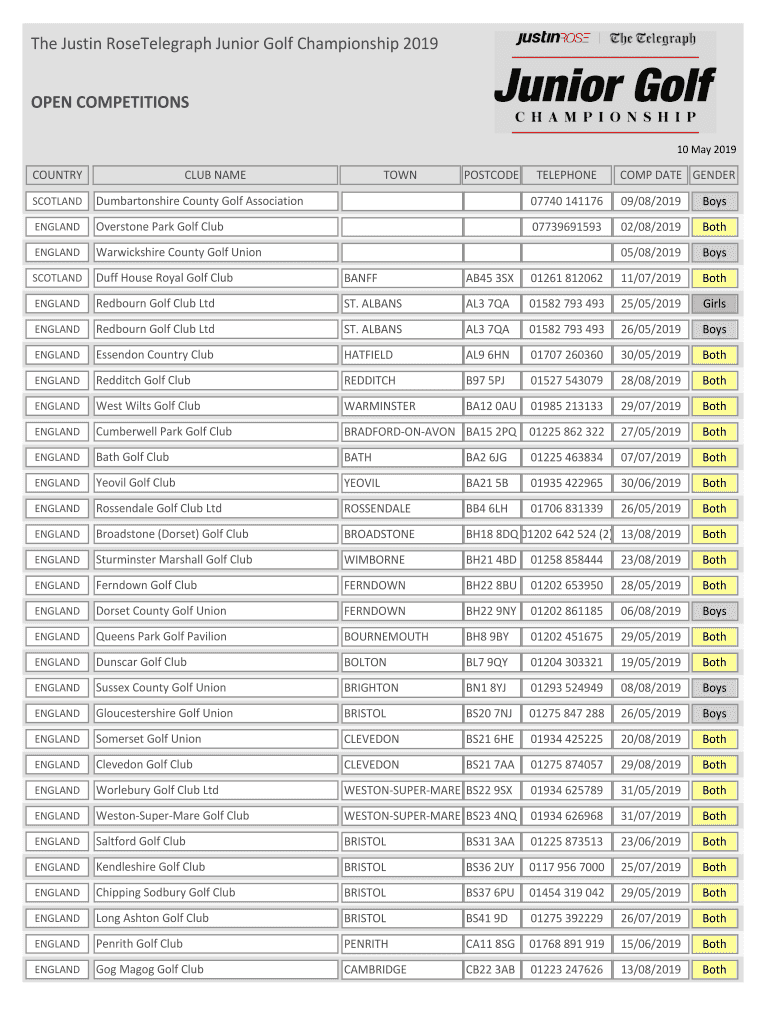The height and width of the screenshot is (1024, 770).
Task: Click the AB45 3SX postcode field
Action: point(491,278)
